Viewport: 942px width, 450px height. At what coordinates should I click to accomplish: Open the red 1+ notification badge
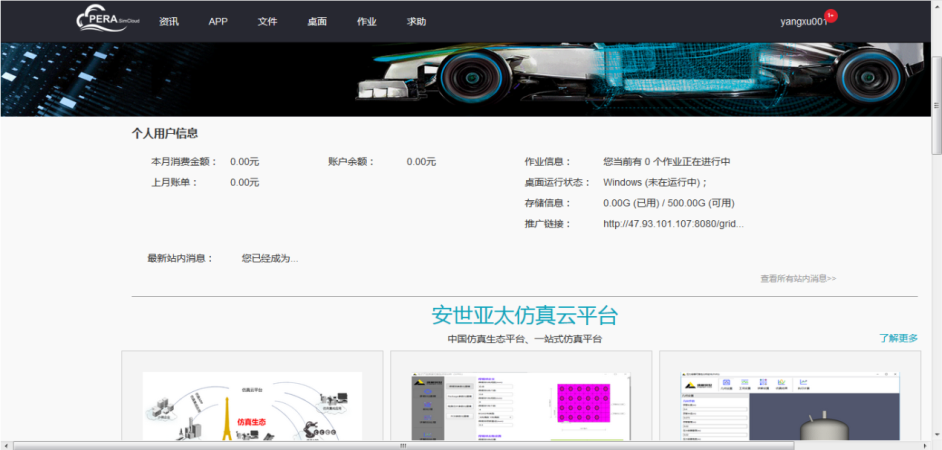click(x=831, y=15)
